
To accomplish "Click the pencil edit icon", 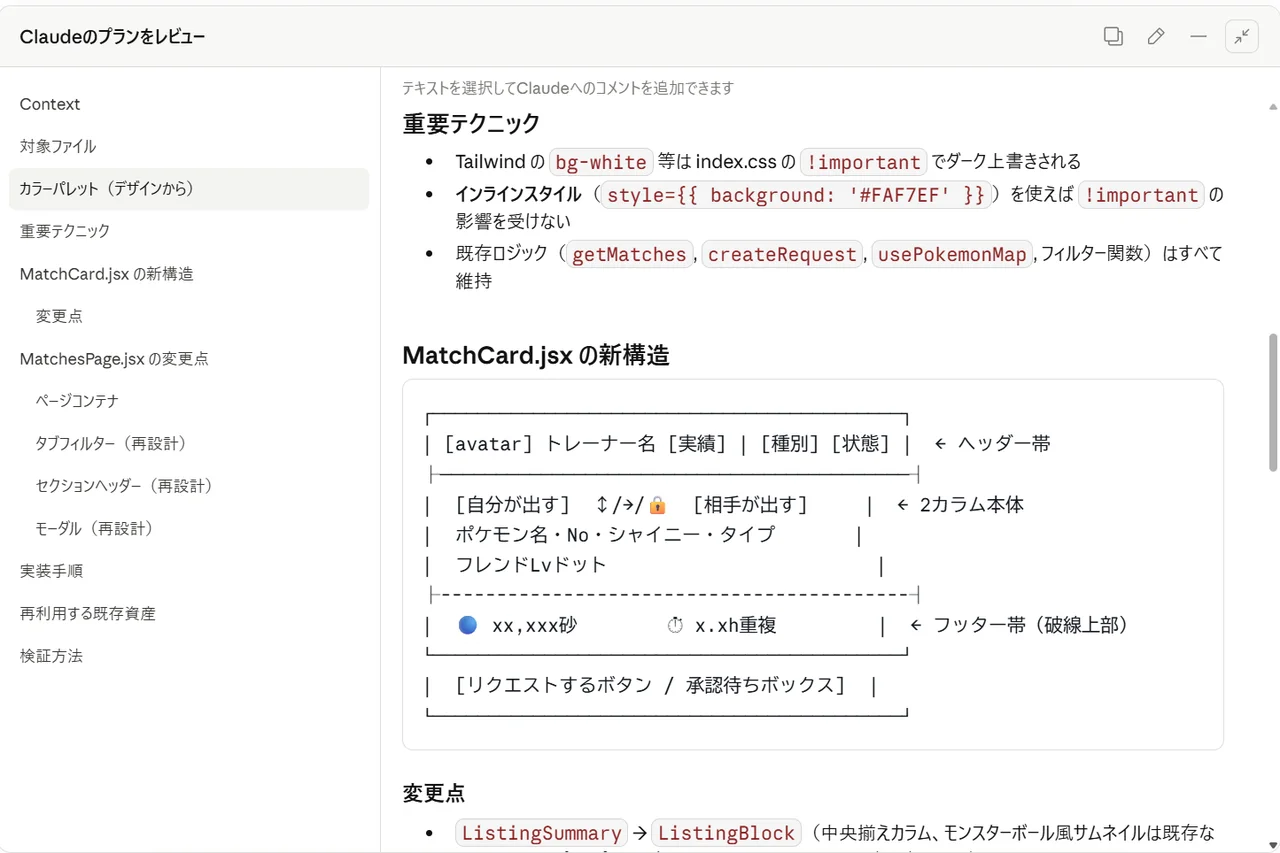I will coord(1156,37).
